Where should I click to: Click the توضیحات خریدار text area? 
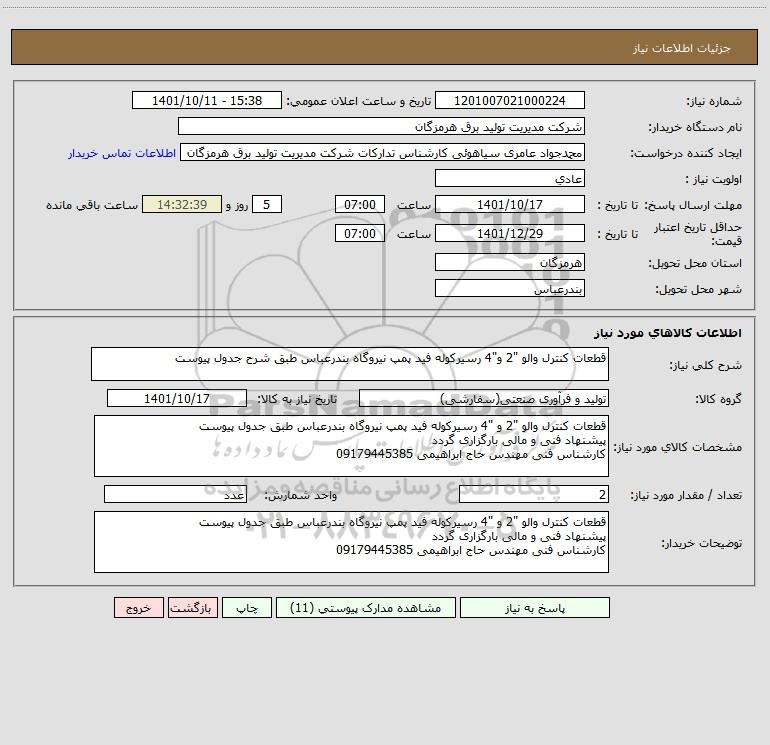pos(351,542)
